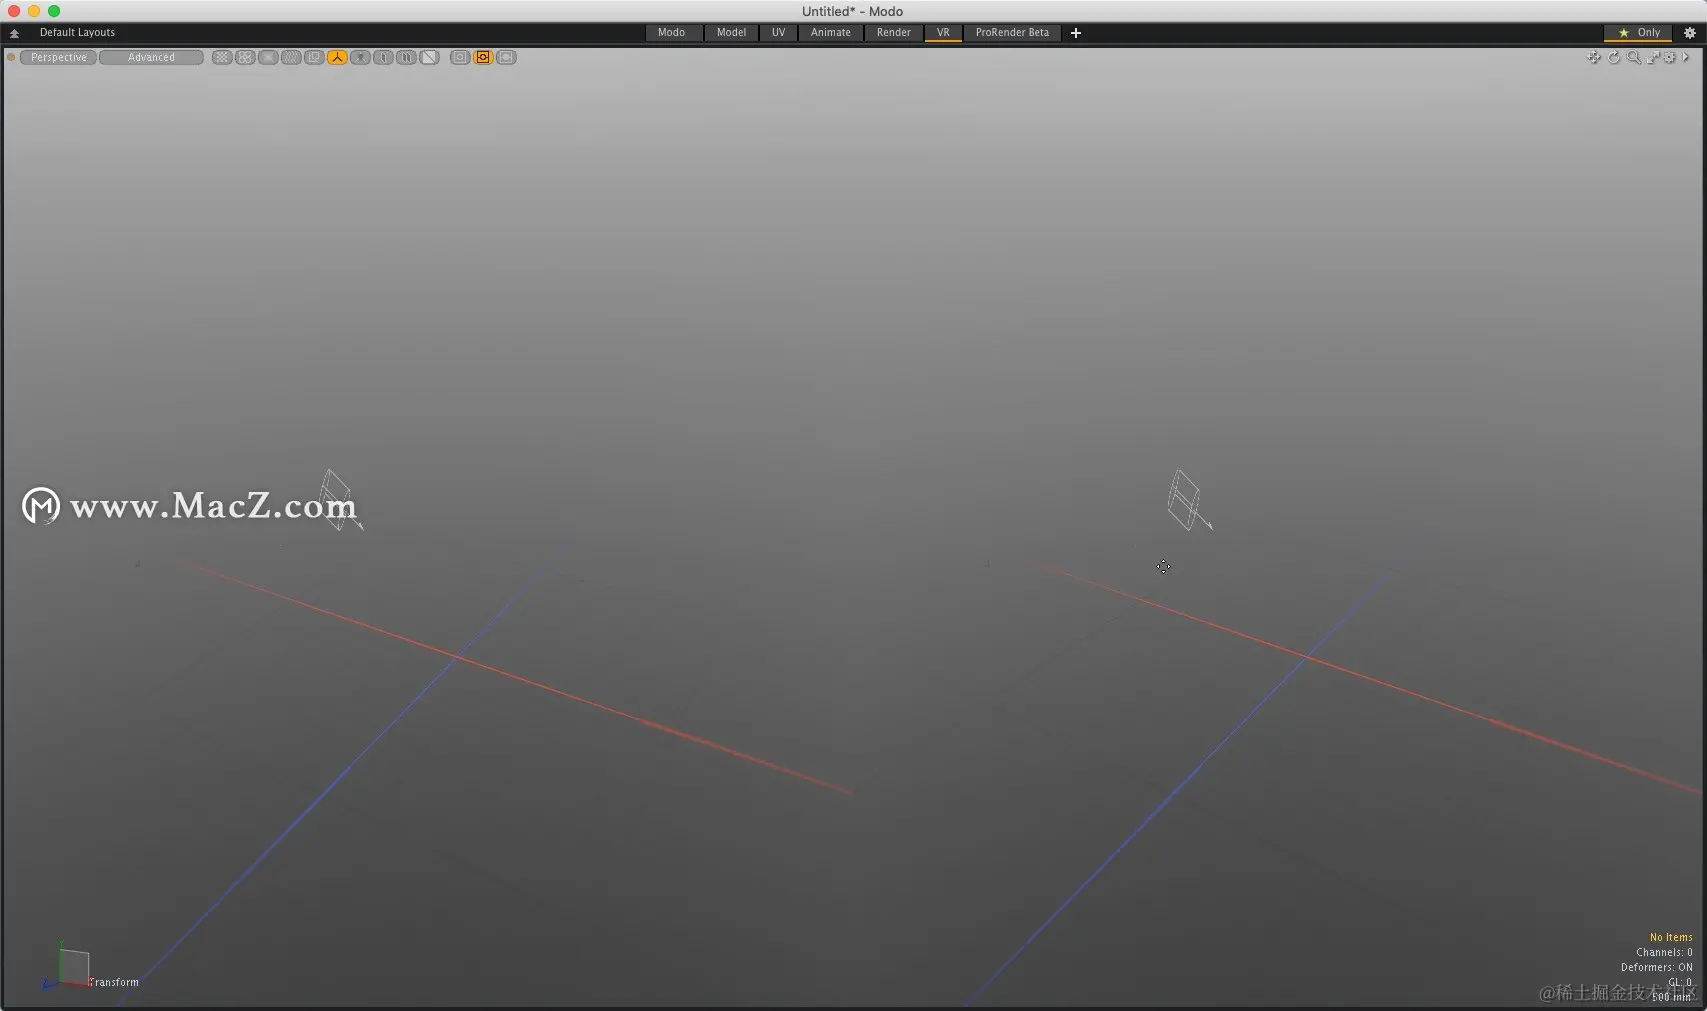
Task: Open the ProRender Beta tab
Action: pyautogui.click(x=1012, y=33)
